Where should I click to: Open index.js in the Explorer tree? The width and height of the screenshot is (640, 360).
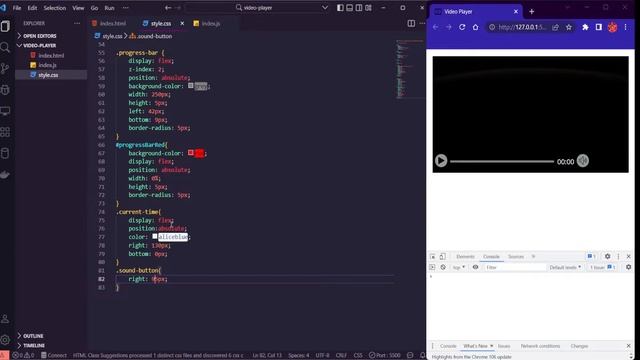point(47,65)
